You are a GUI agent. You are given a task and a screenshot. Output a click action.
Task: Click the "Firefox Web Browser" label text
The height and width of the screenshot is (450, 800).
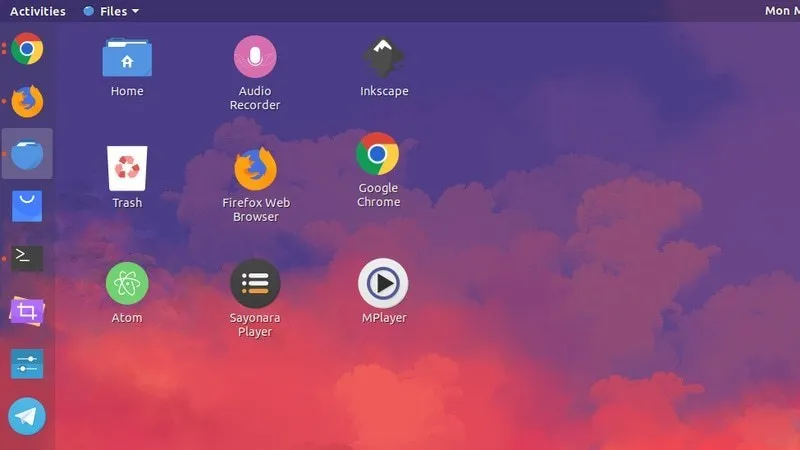[x=256, y=210]
